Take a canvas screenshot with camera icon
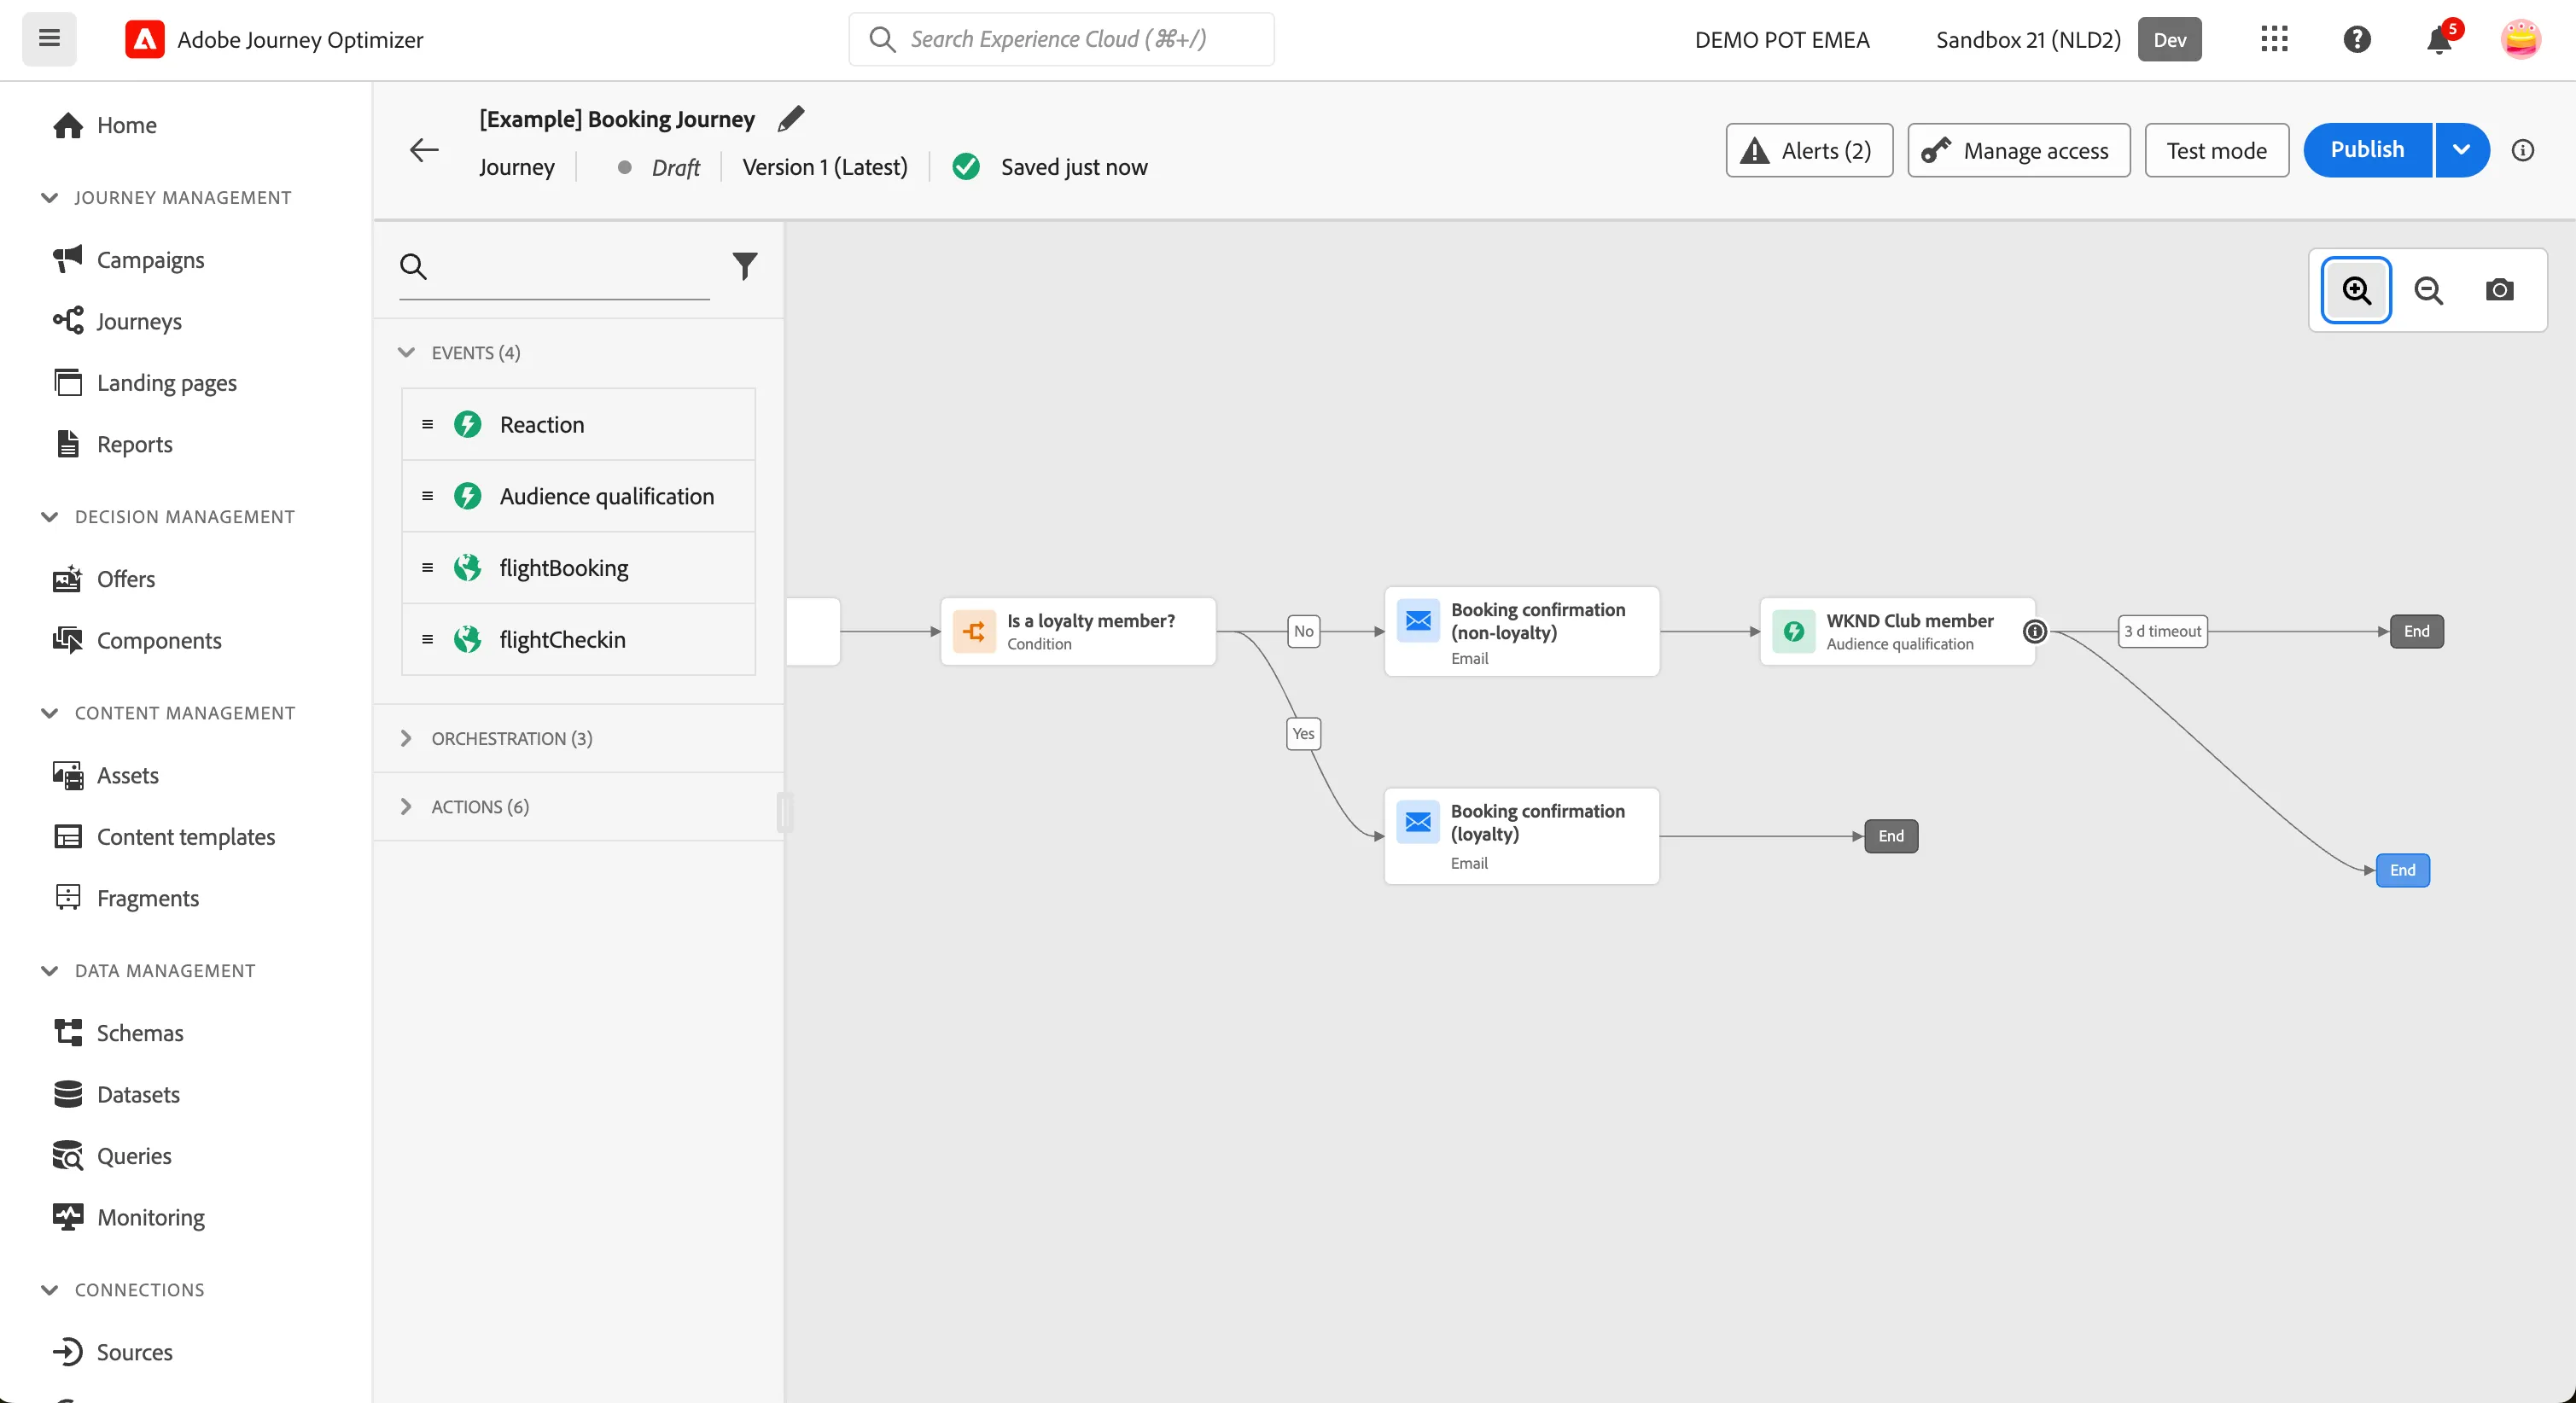2576x1403 pixels. tap(2499, 290)
